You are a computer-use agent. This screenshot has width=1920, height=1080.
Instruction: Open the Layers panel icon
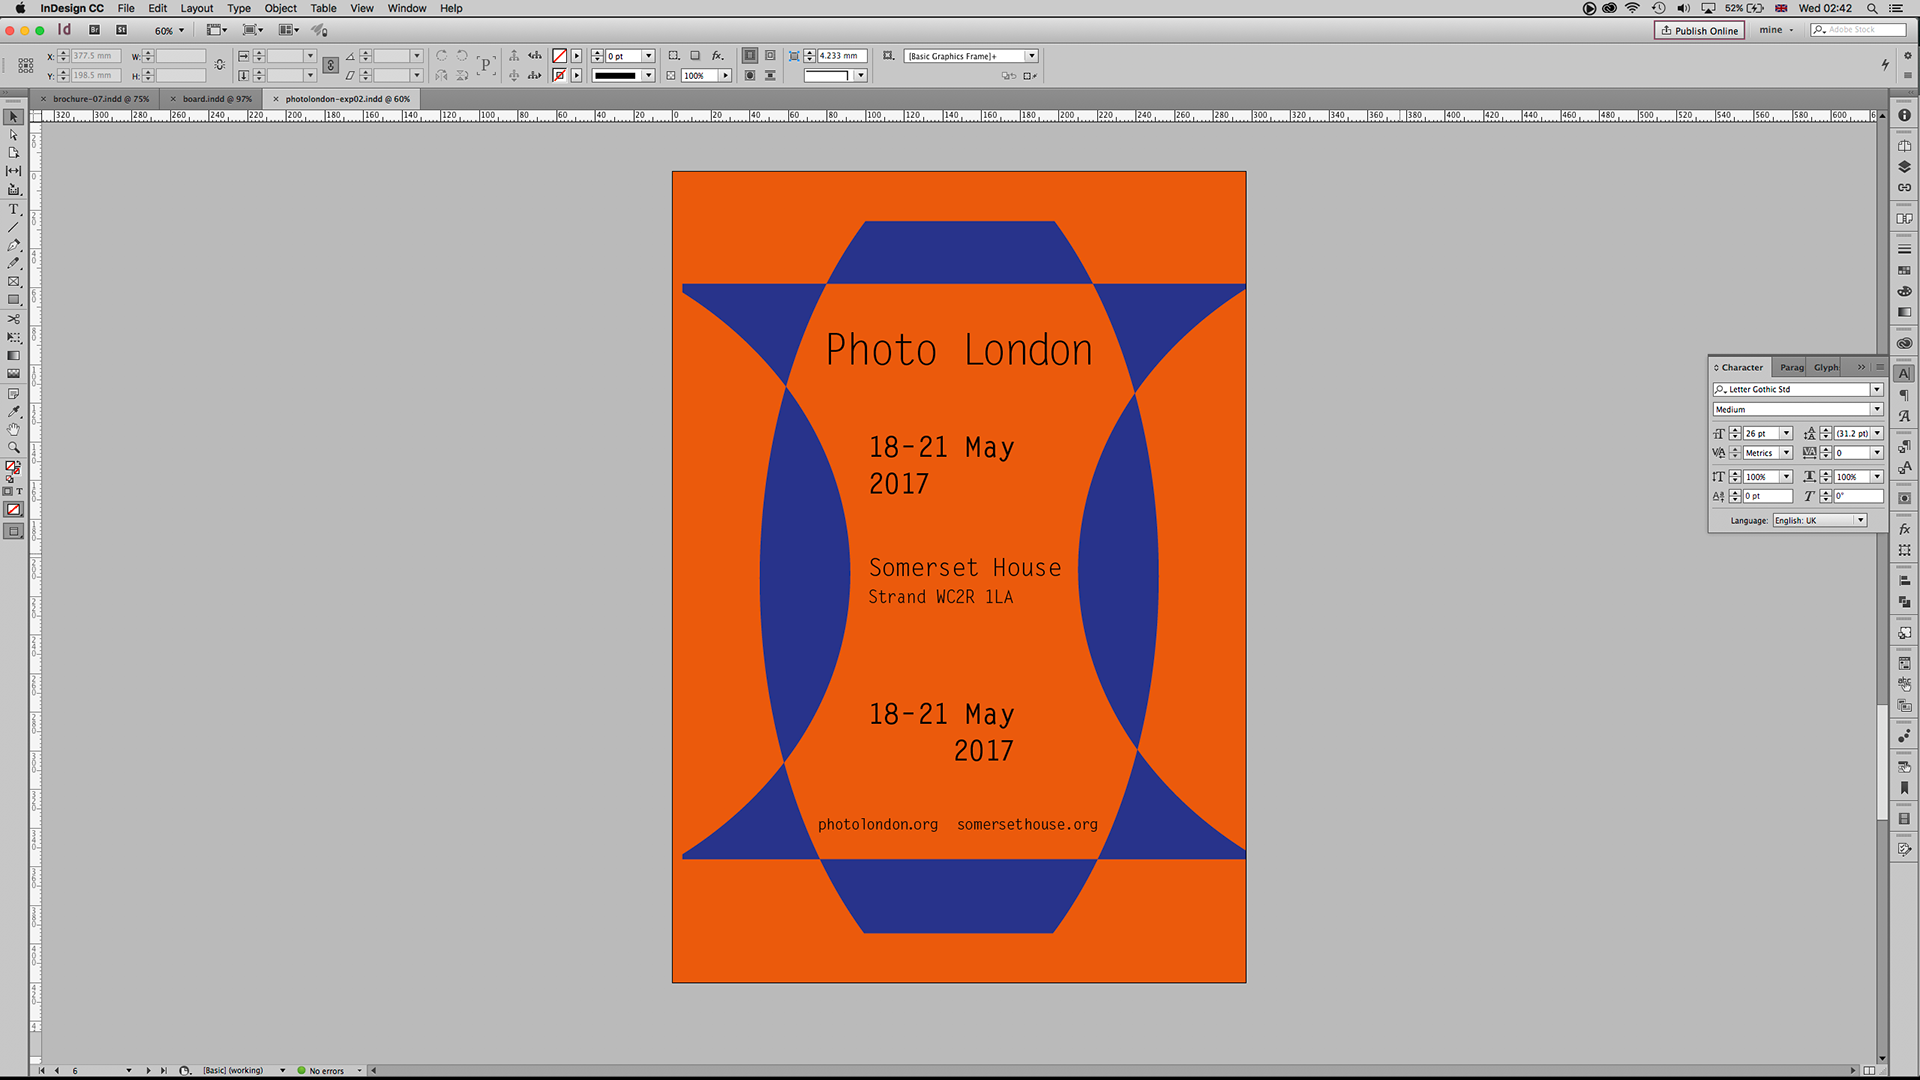1904,167
